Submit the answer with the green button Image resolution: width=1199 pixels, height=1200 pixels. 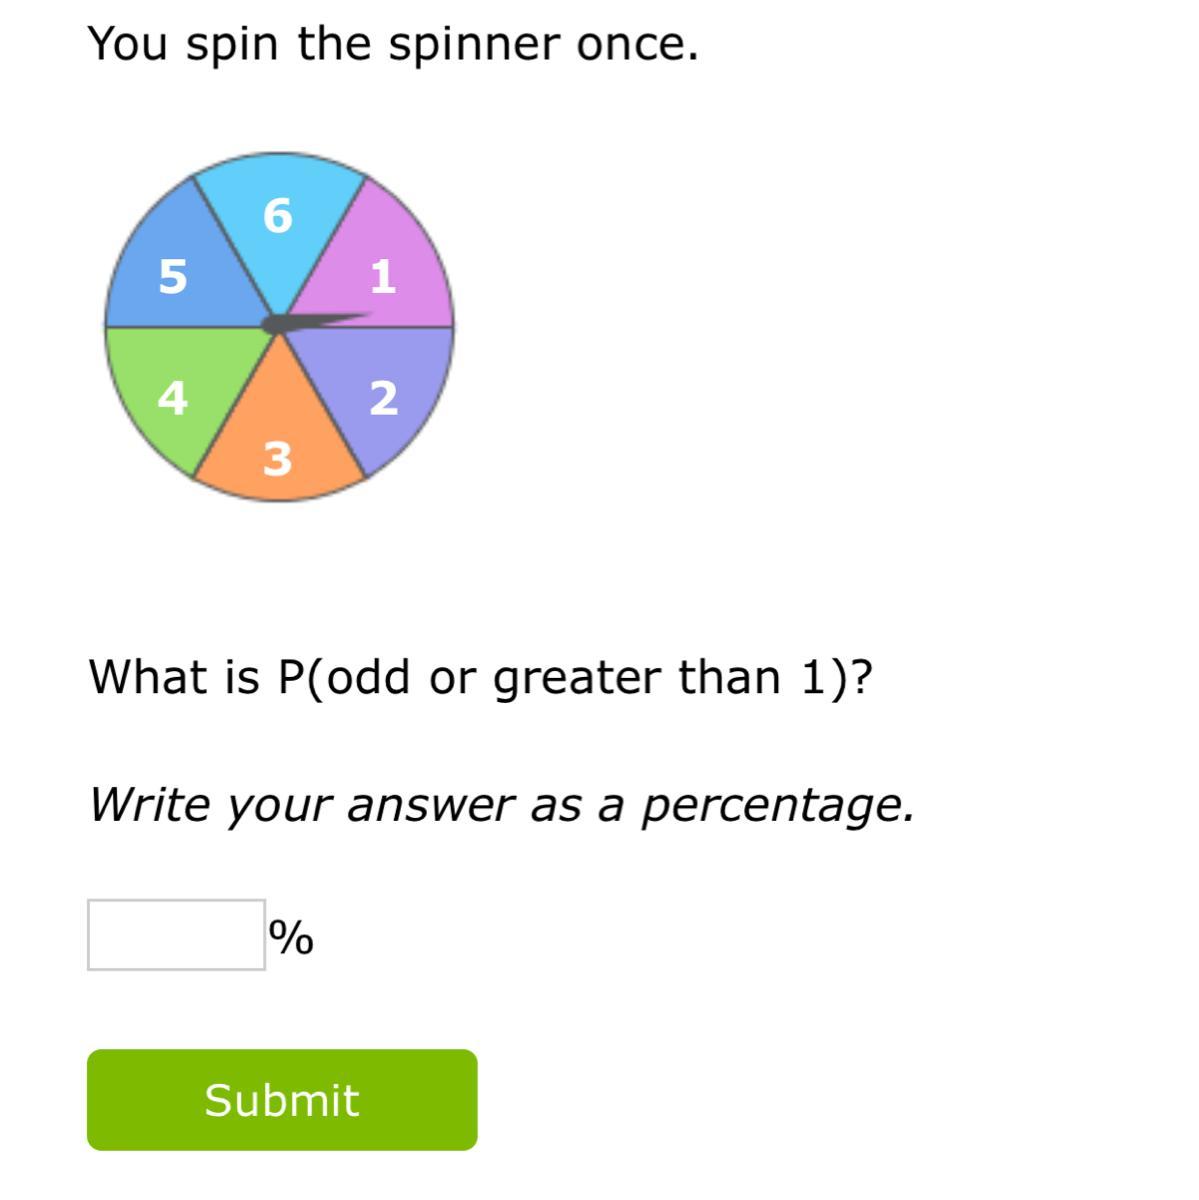[282, 1100]
